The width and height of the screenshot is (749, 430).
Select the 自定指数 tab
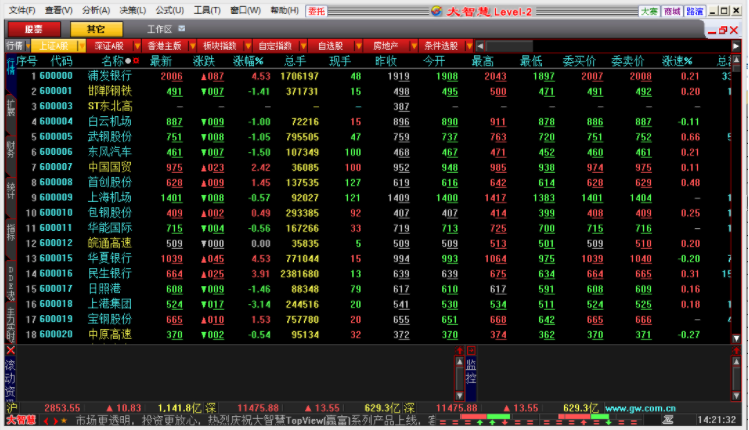click(276, 46)
